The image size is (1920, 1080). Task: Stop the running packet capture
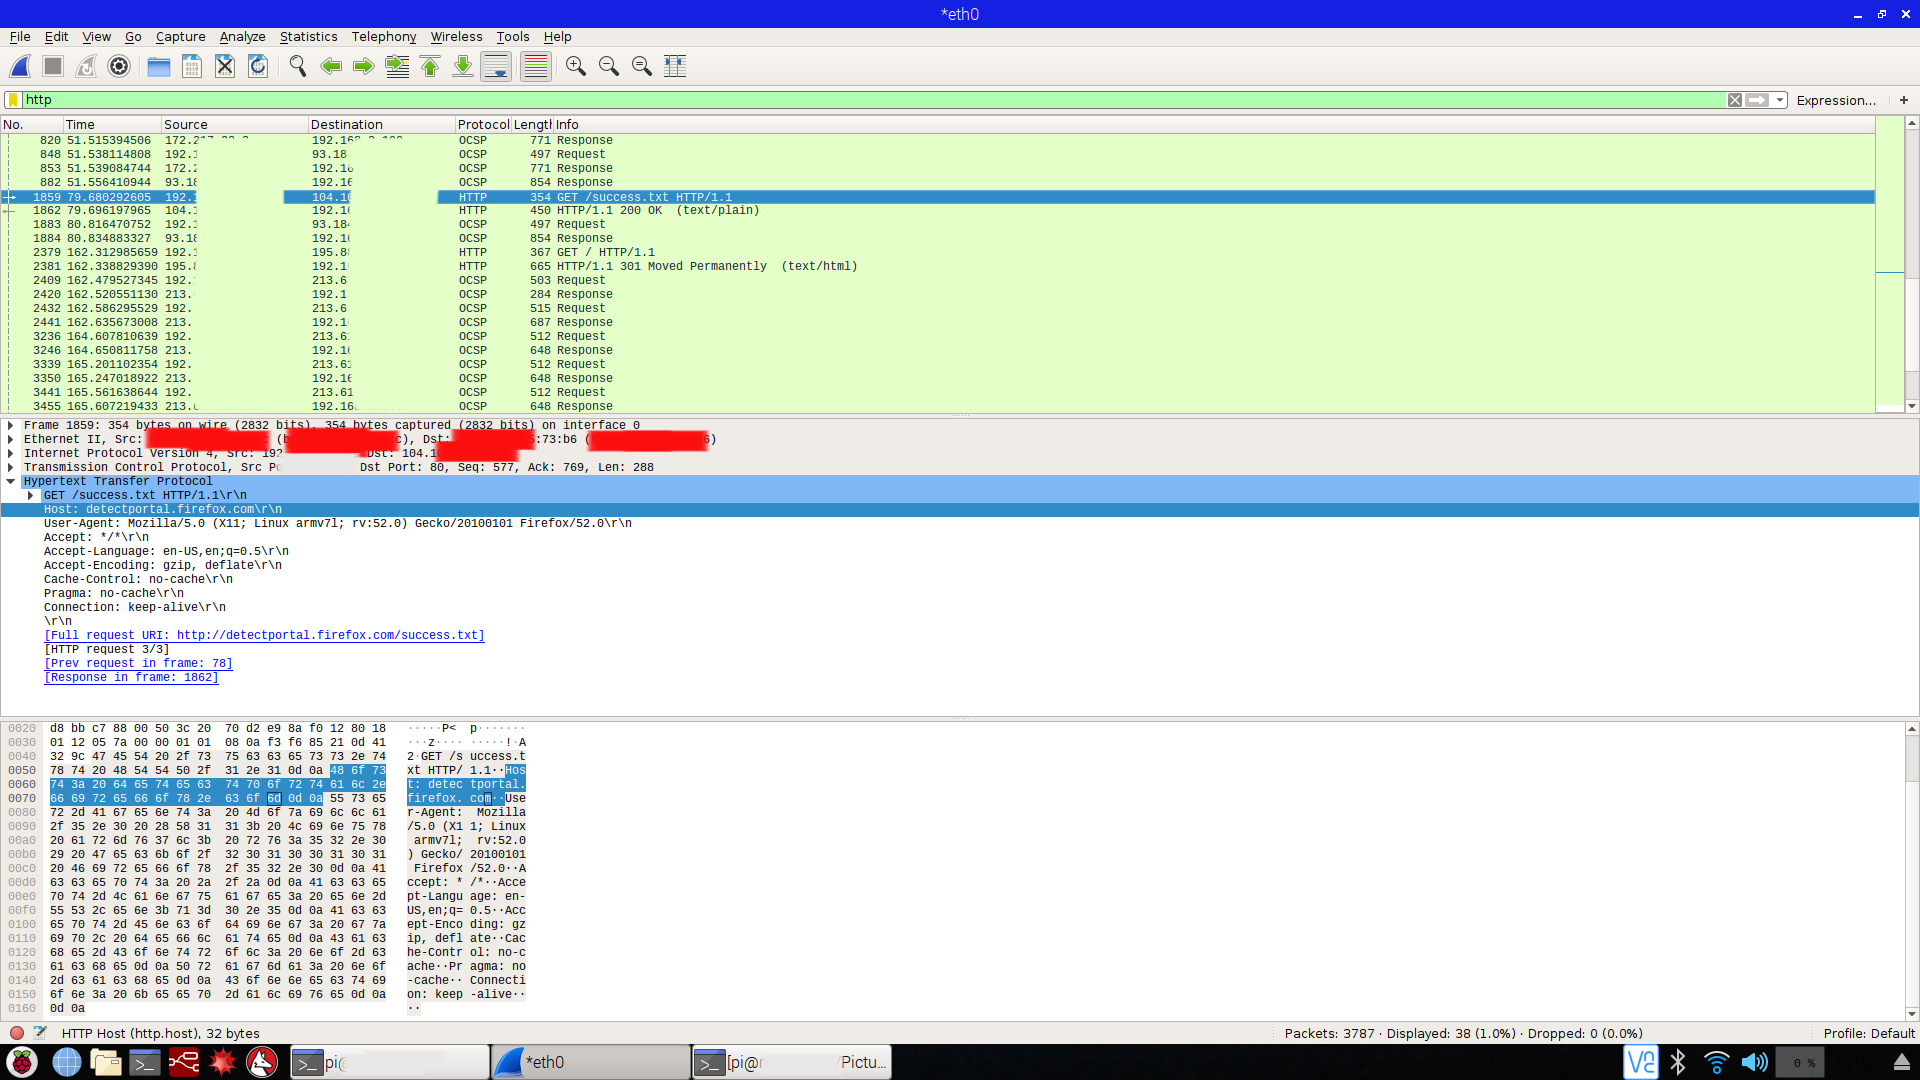pos(53,66)
